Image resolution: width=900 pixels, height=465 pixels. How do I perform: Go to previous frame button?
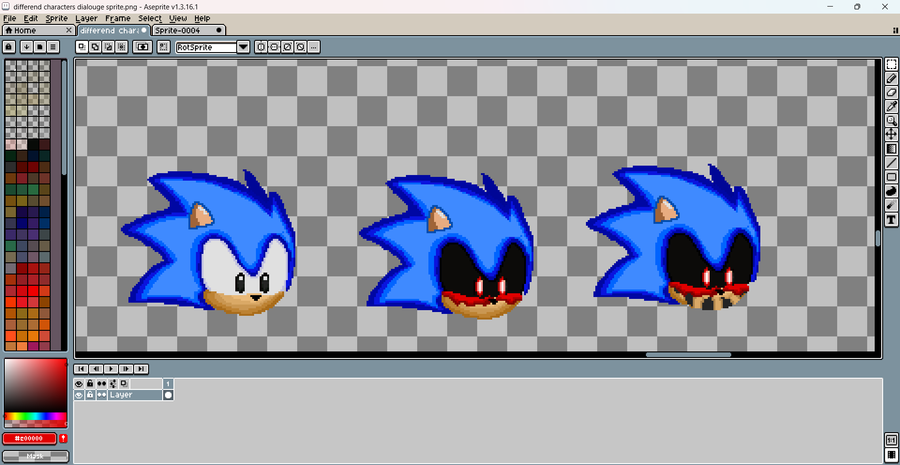click(96, 369)
